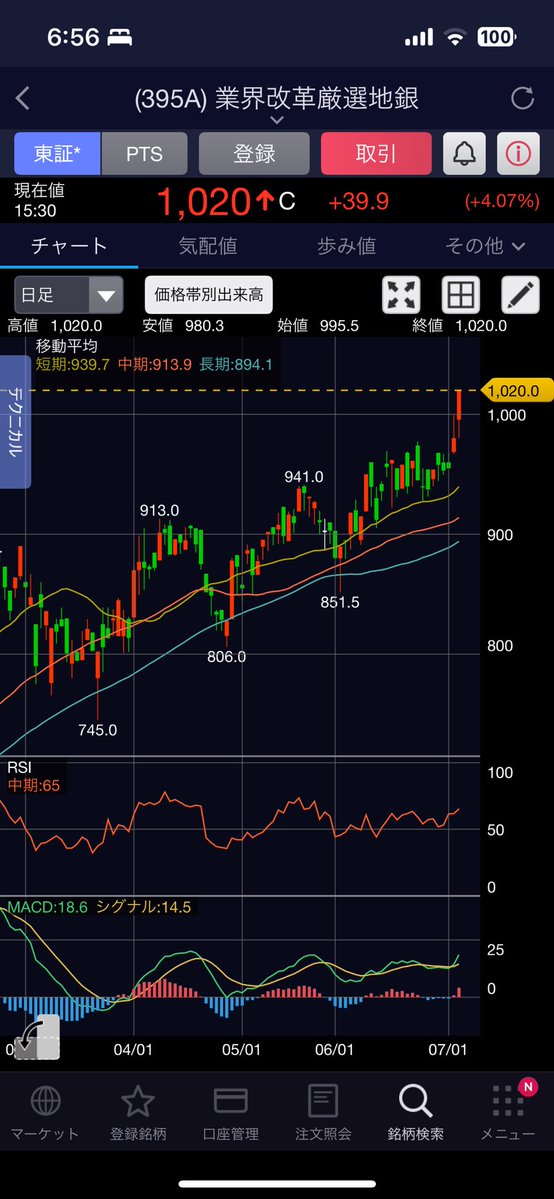This screenshot has height=1199, width=554.
Task: Open the 銘柄検索 magnifier icon
Action: (416, 1101)
